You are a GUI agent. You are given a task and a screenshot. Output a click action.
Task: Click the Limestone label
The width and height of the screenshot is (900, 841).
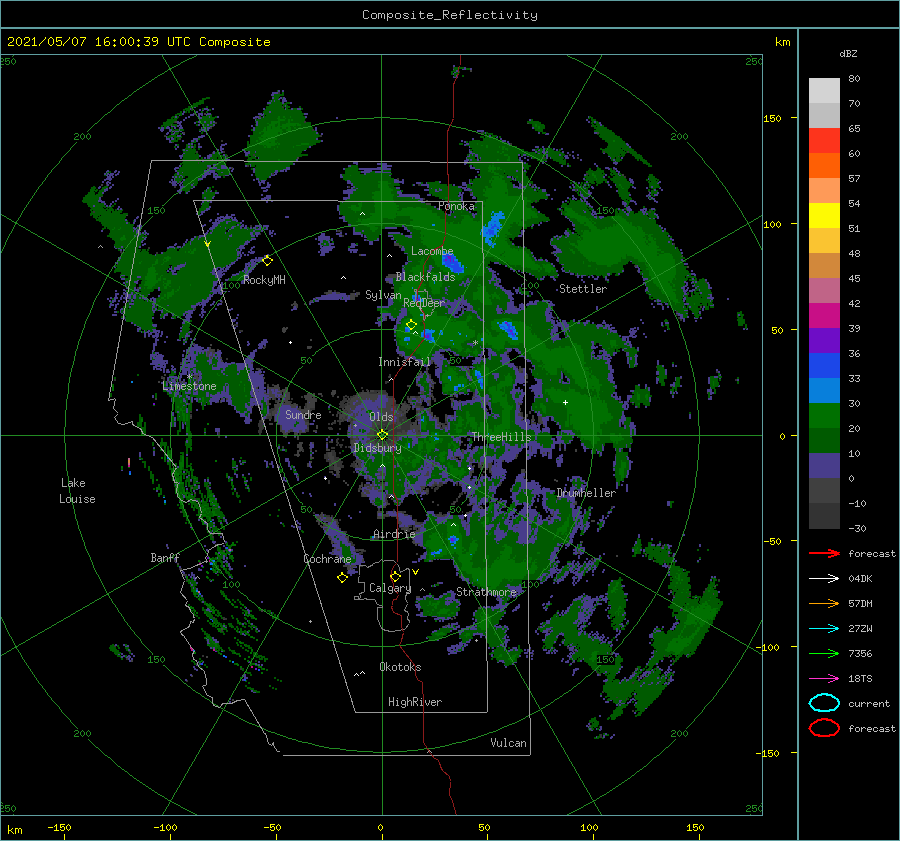point(189,386)
